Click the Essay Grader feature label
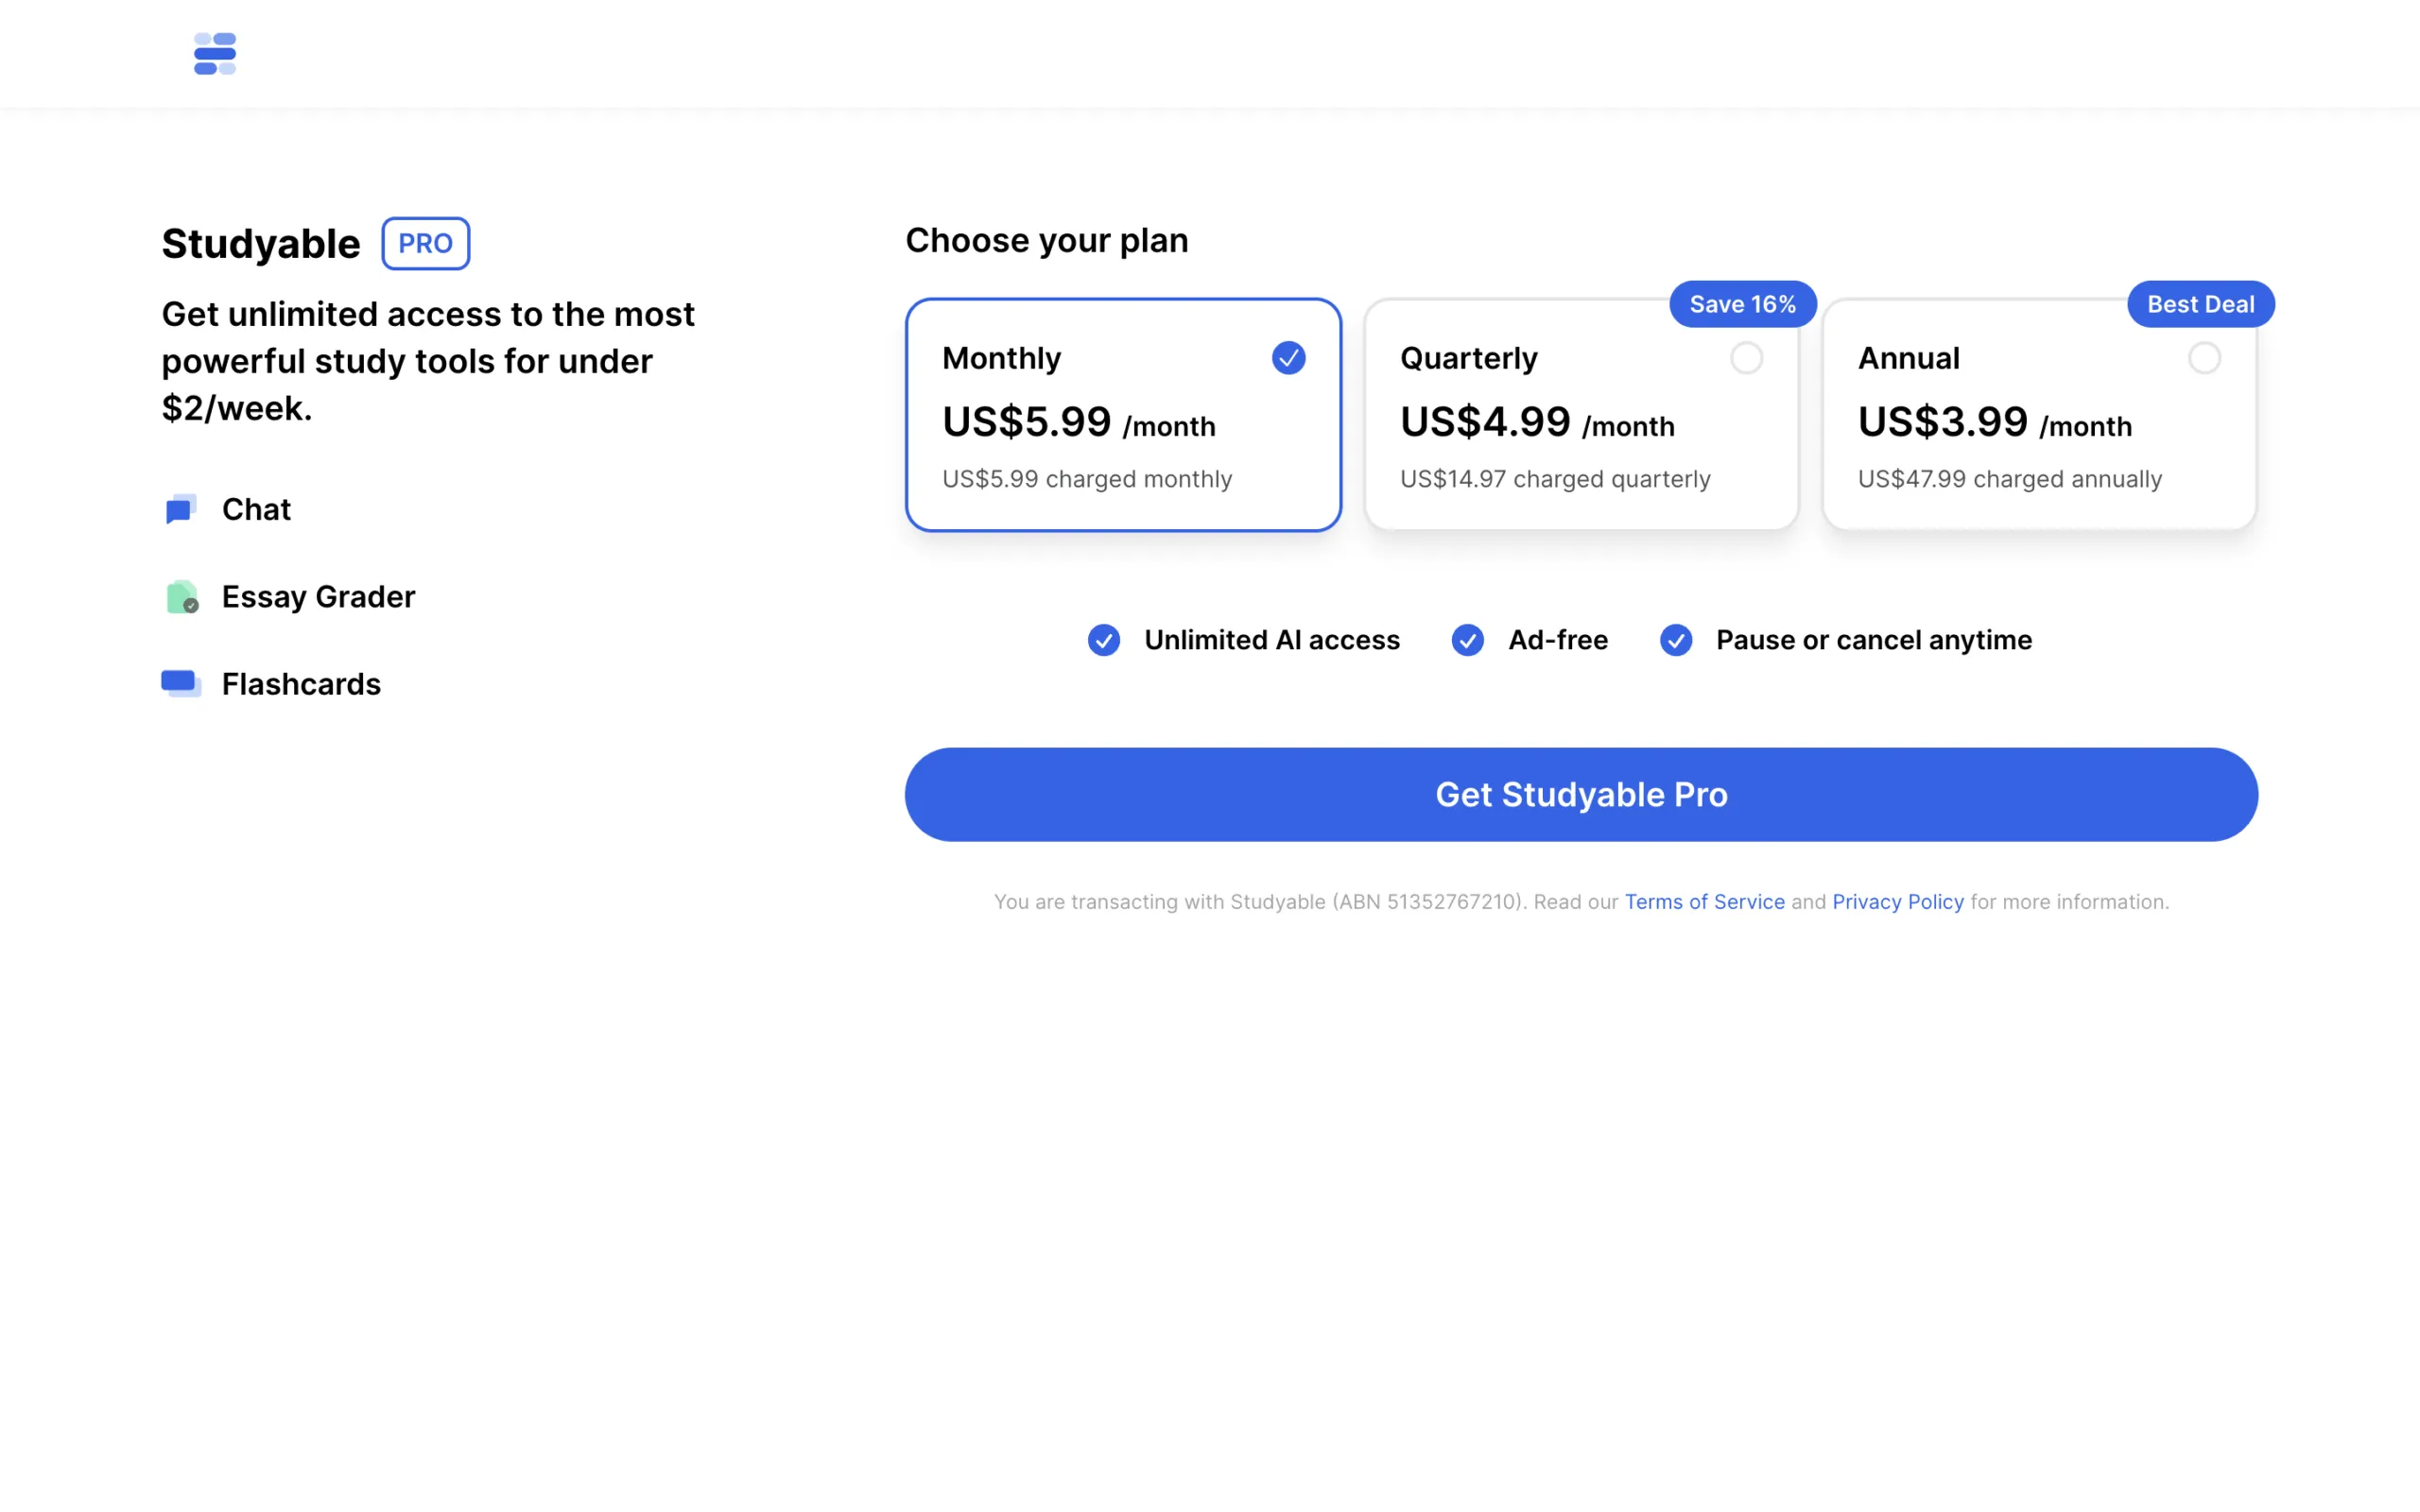The width and height of the screenshot is (2420, 1512). (x=318, y=597)
